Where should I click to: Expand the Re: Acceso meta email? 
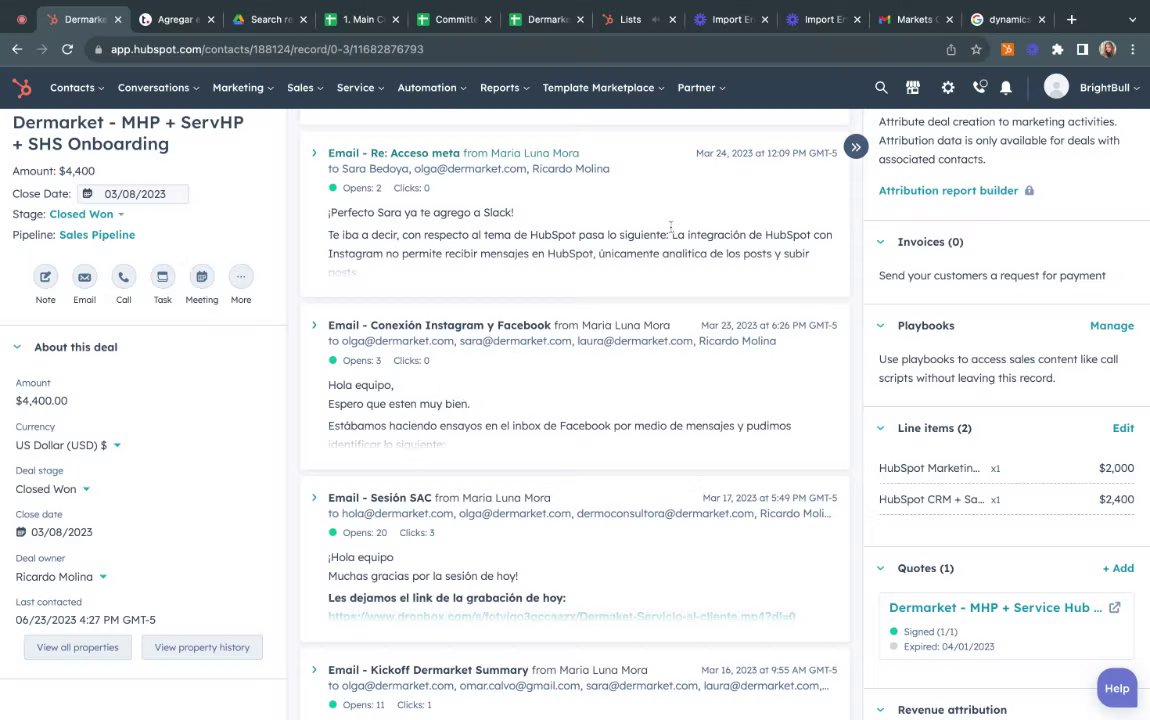pos(315,153)
